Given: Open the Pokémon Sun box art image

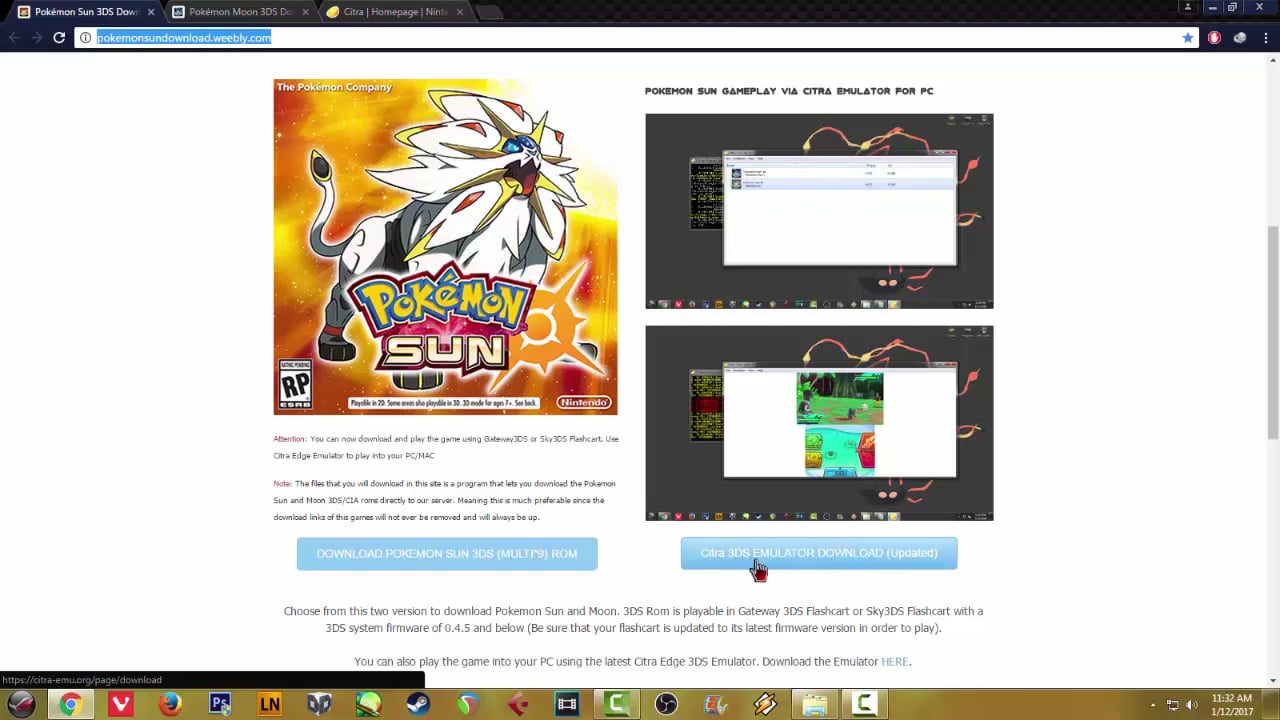Looking at the screenshot, I should click(445, 247).
